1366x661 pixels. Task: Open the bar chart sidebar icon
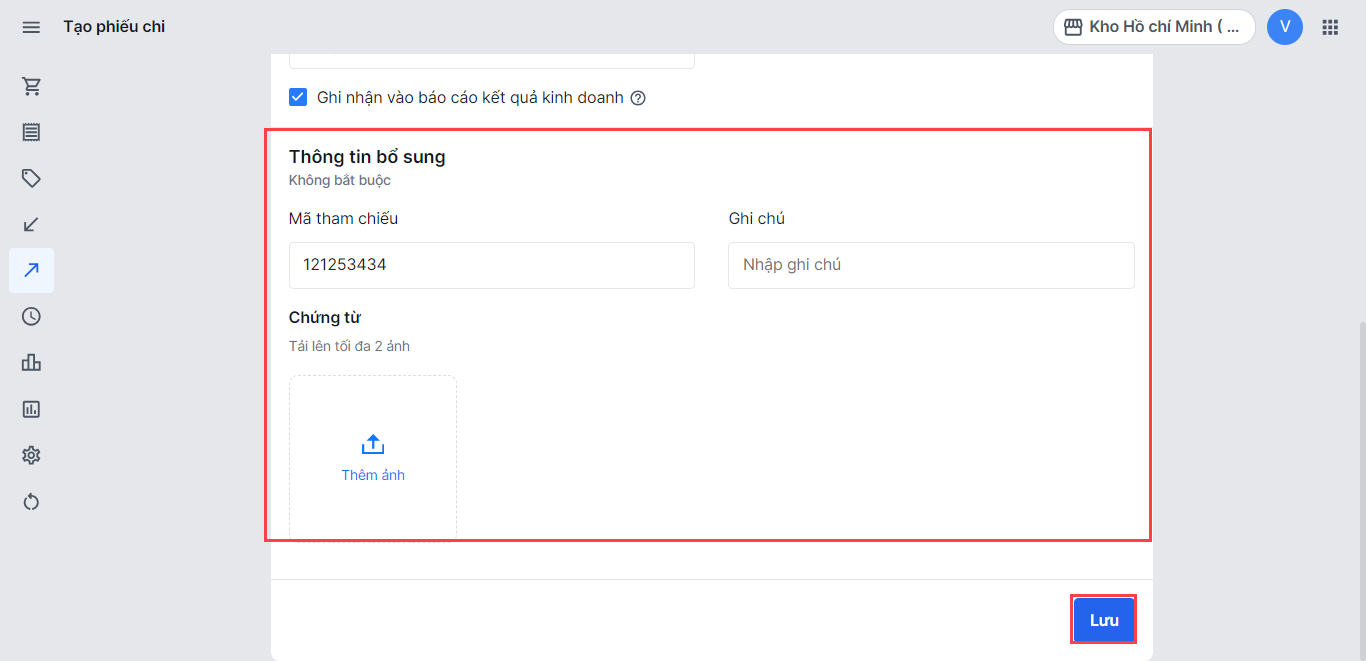pyautogui.click(x=31, y=362)
